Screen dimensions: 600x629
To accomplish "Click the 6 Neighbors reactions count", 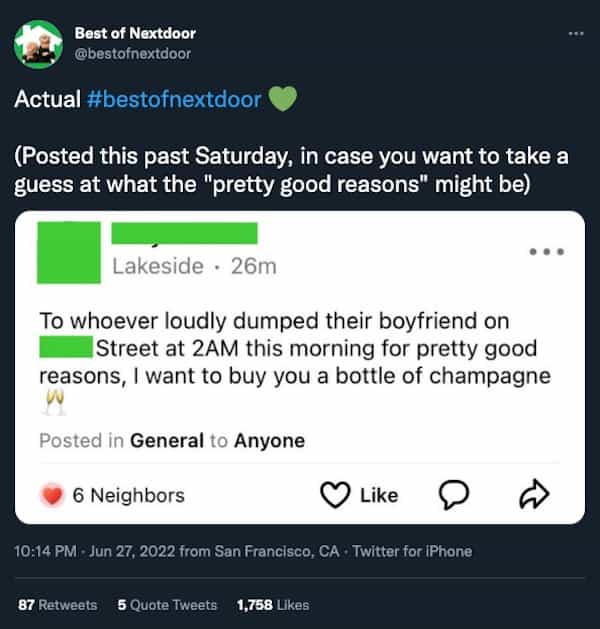I will point(128,495).
